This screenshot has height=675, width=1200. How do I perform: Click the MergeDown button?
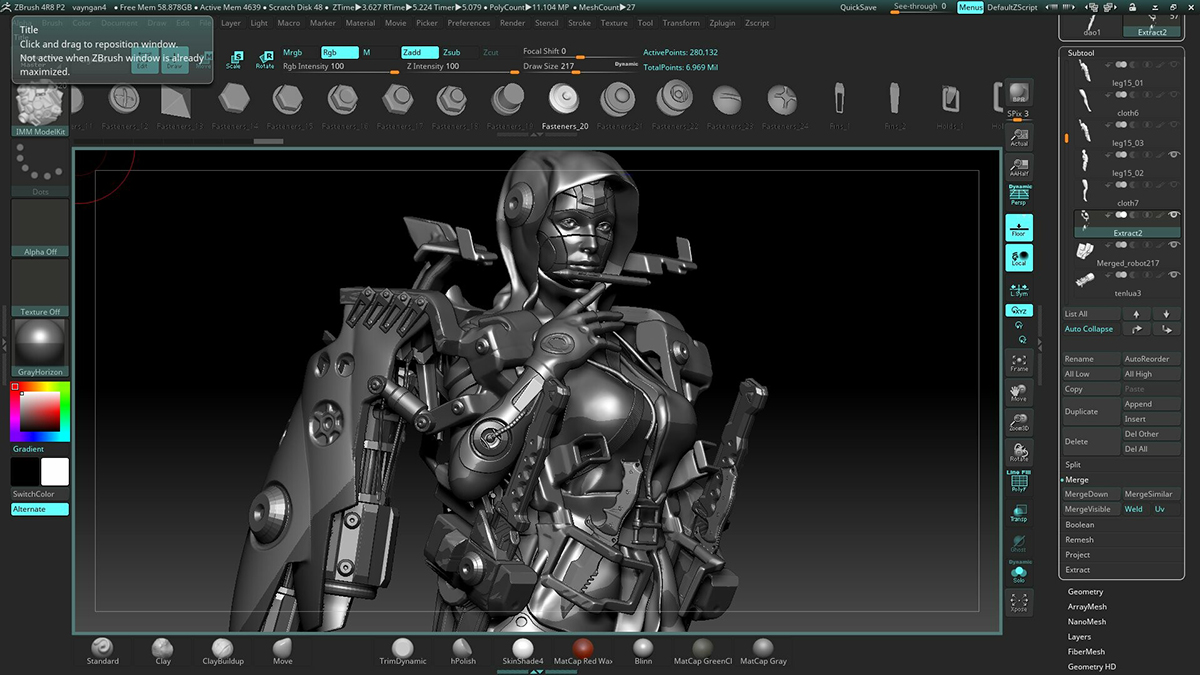(1086, 494)
